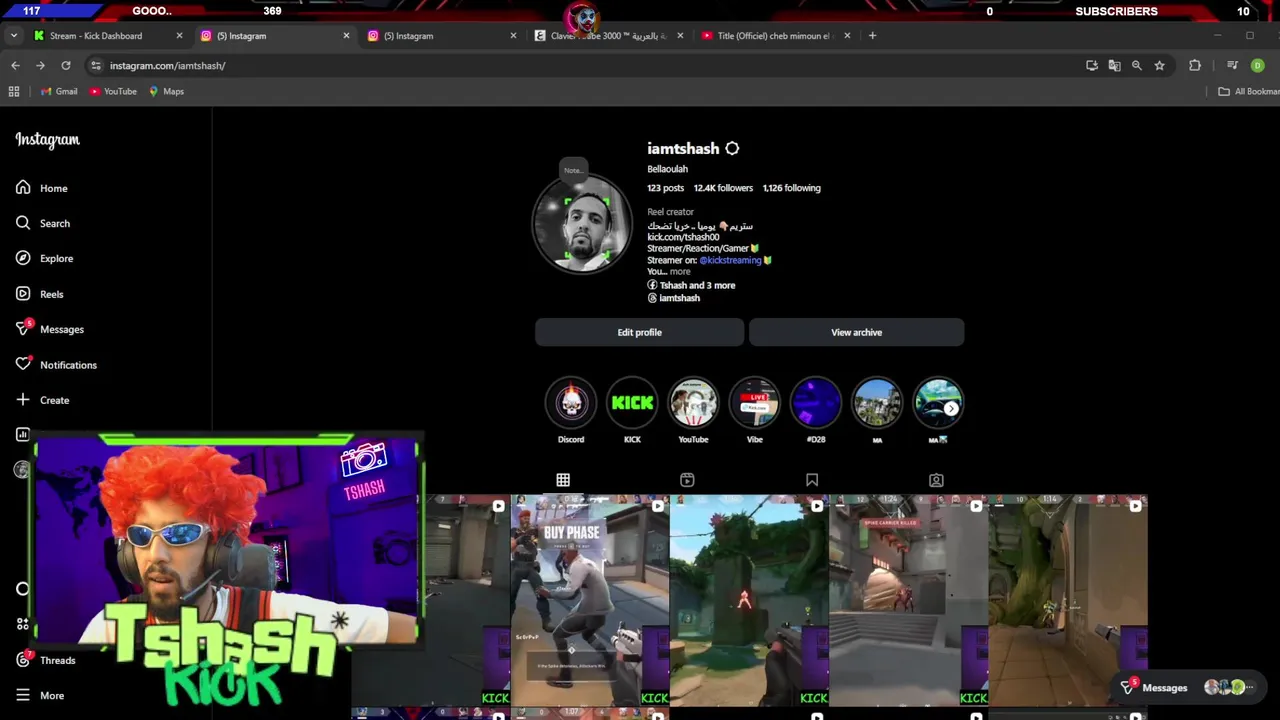Open the browser Extensions menu
This screenshot has height=720, width=1280.
click(x=1195, y=65)
